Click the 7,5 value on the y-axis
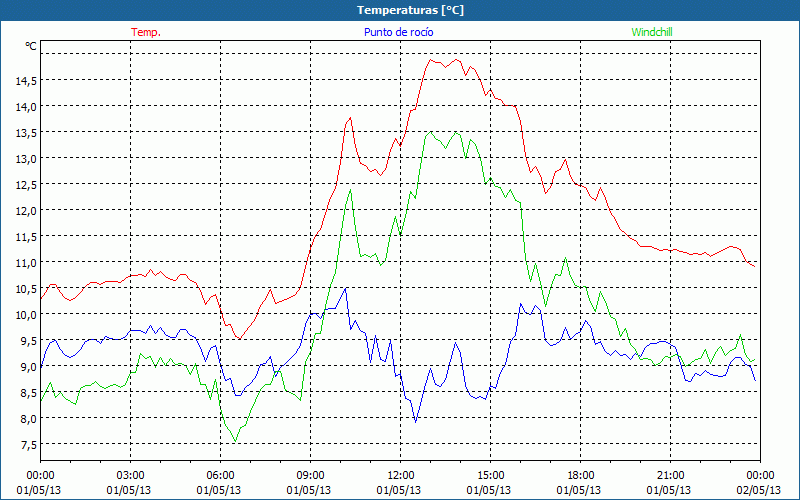 28,444
